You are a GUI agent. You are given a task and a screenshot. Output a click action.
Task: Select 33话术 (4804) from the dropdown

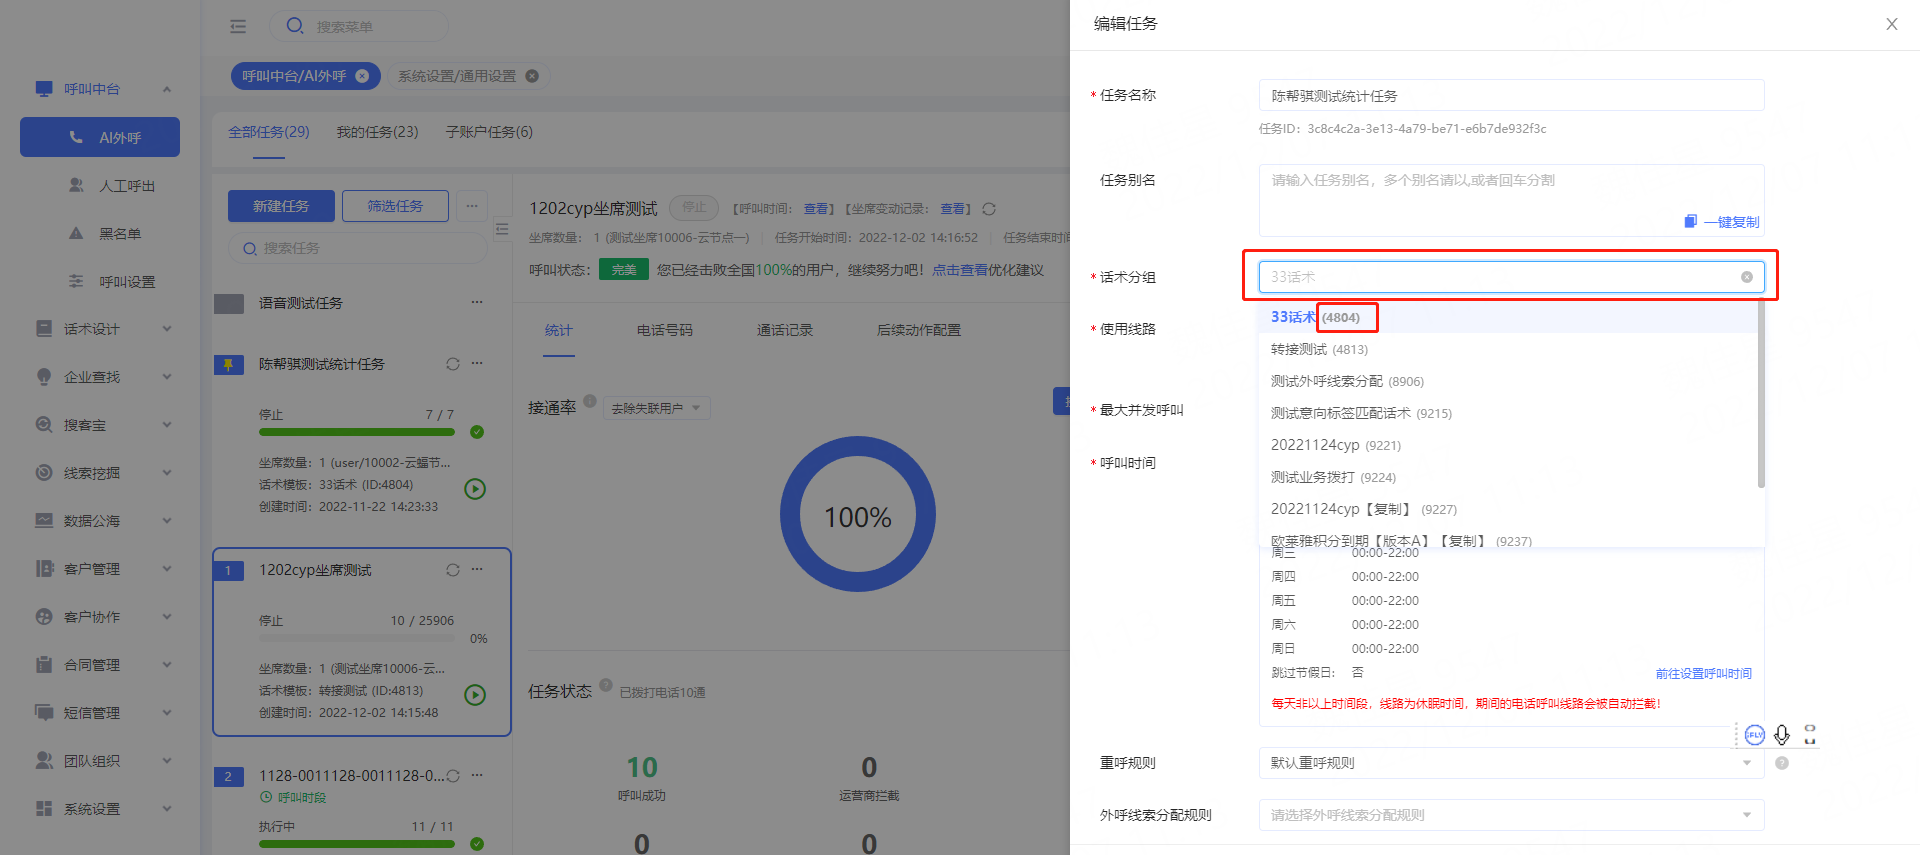[1508, 317]
